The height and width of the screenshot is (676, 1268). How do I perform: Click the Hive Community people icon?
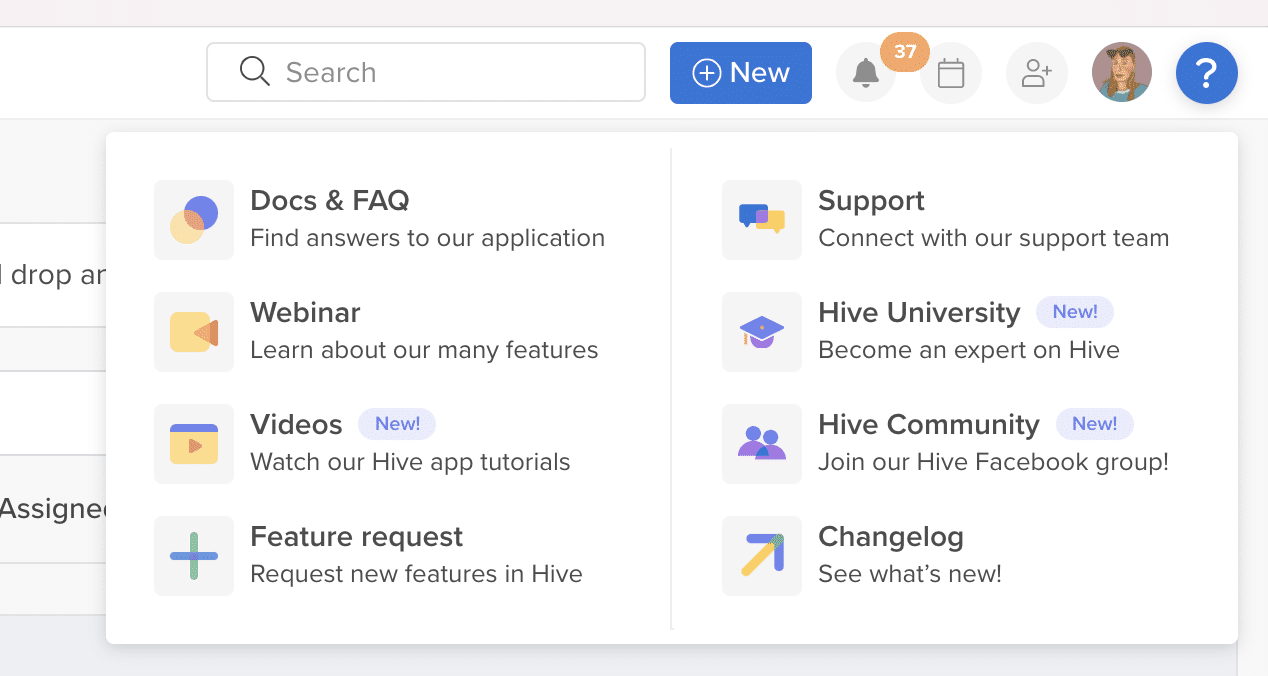click(x=762, y=444)
